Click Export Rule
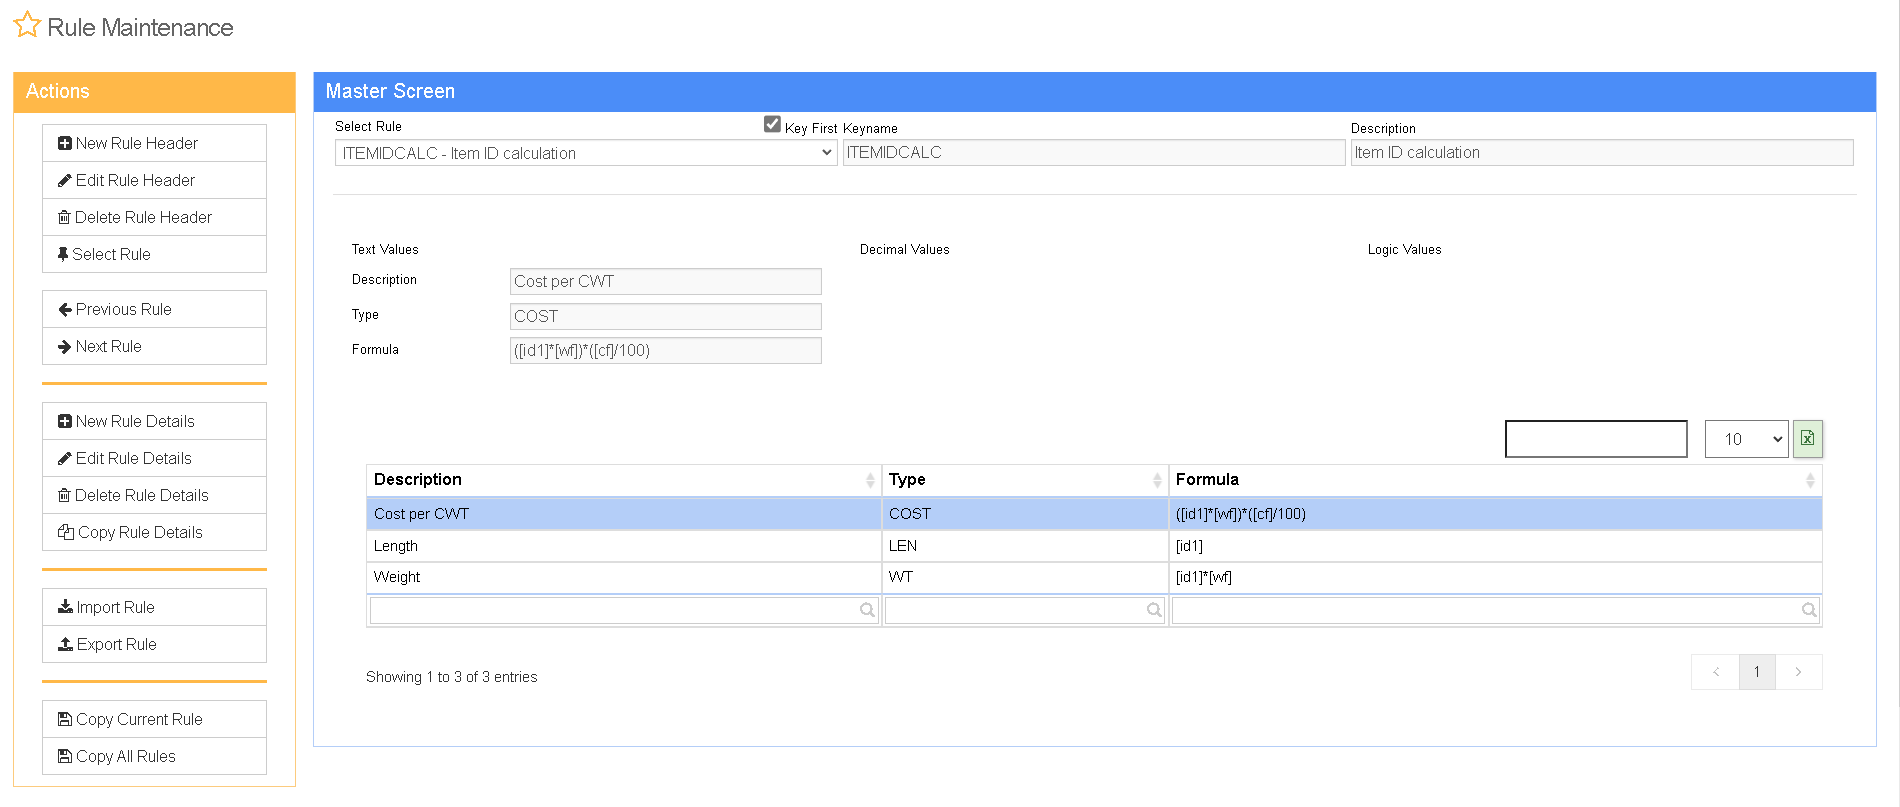This screenshot has height=807, width=1900. (154, 644)
